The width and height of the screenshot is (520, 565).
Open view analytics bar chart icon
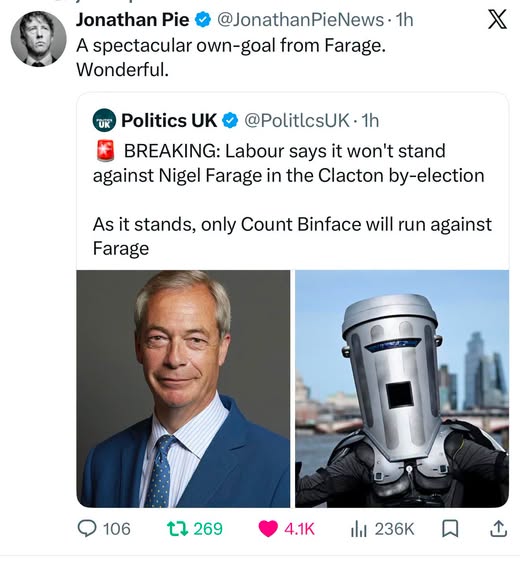(x=359, y=529)
